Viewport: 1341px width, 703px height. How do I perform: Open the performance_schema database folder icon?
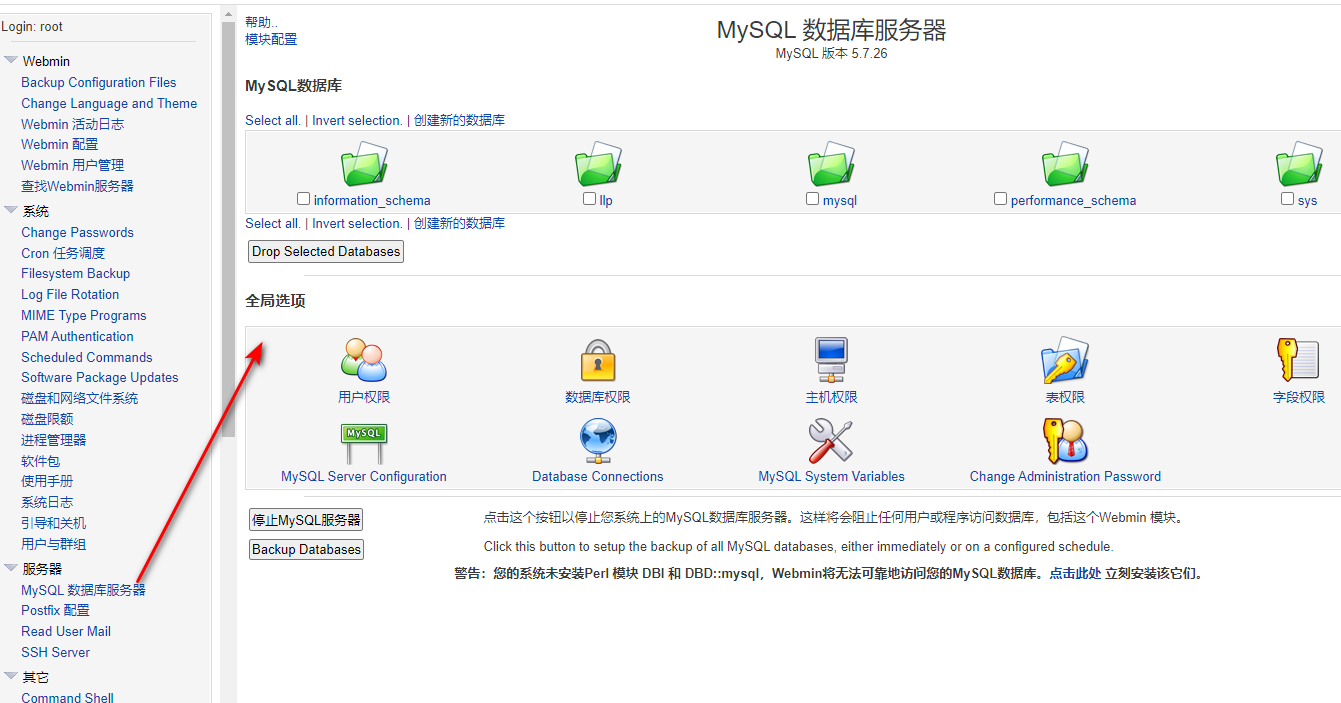pyautogui.click(x=1065, y=164)
